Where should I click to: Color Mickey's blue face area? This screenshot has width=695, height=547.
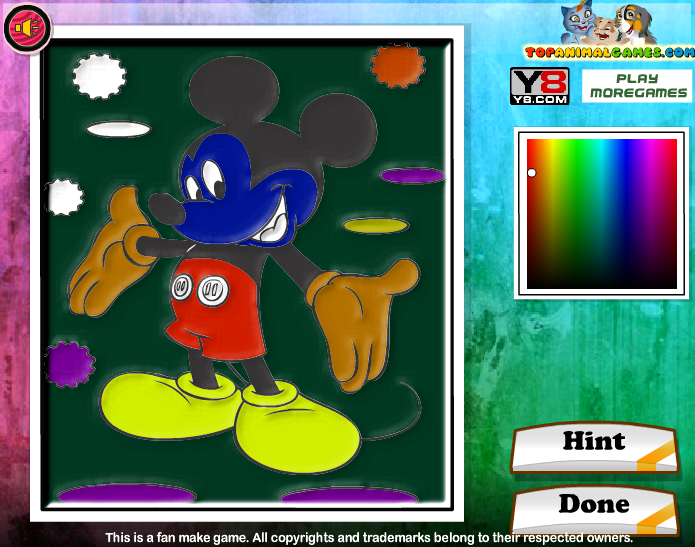coord(230,222)
